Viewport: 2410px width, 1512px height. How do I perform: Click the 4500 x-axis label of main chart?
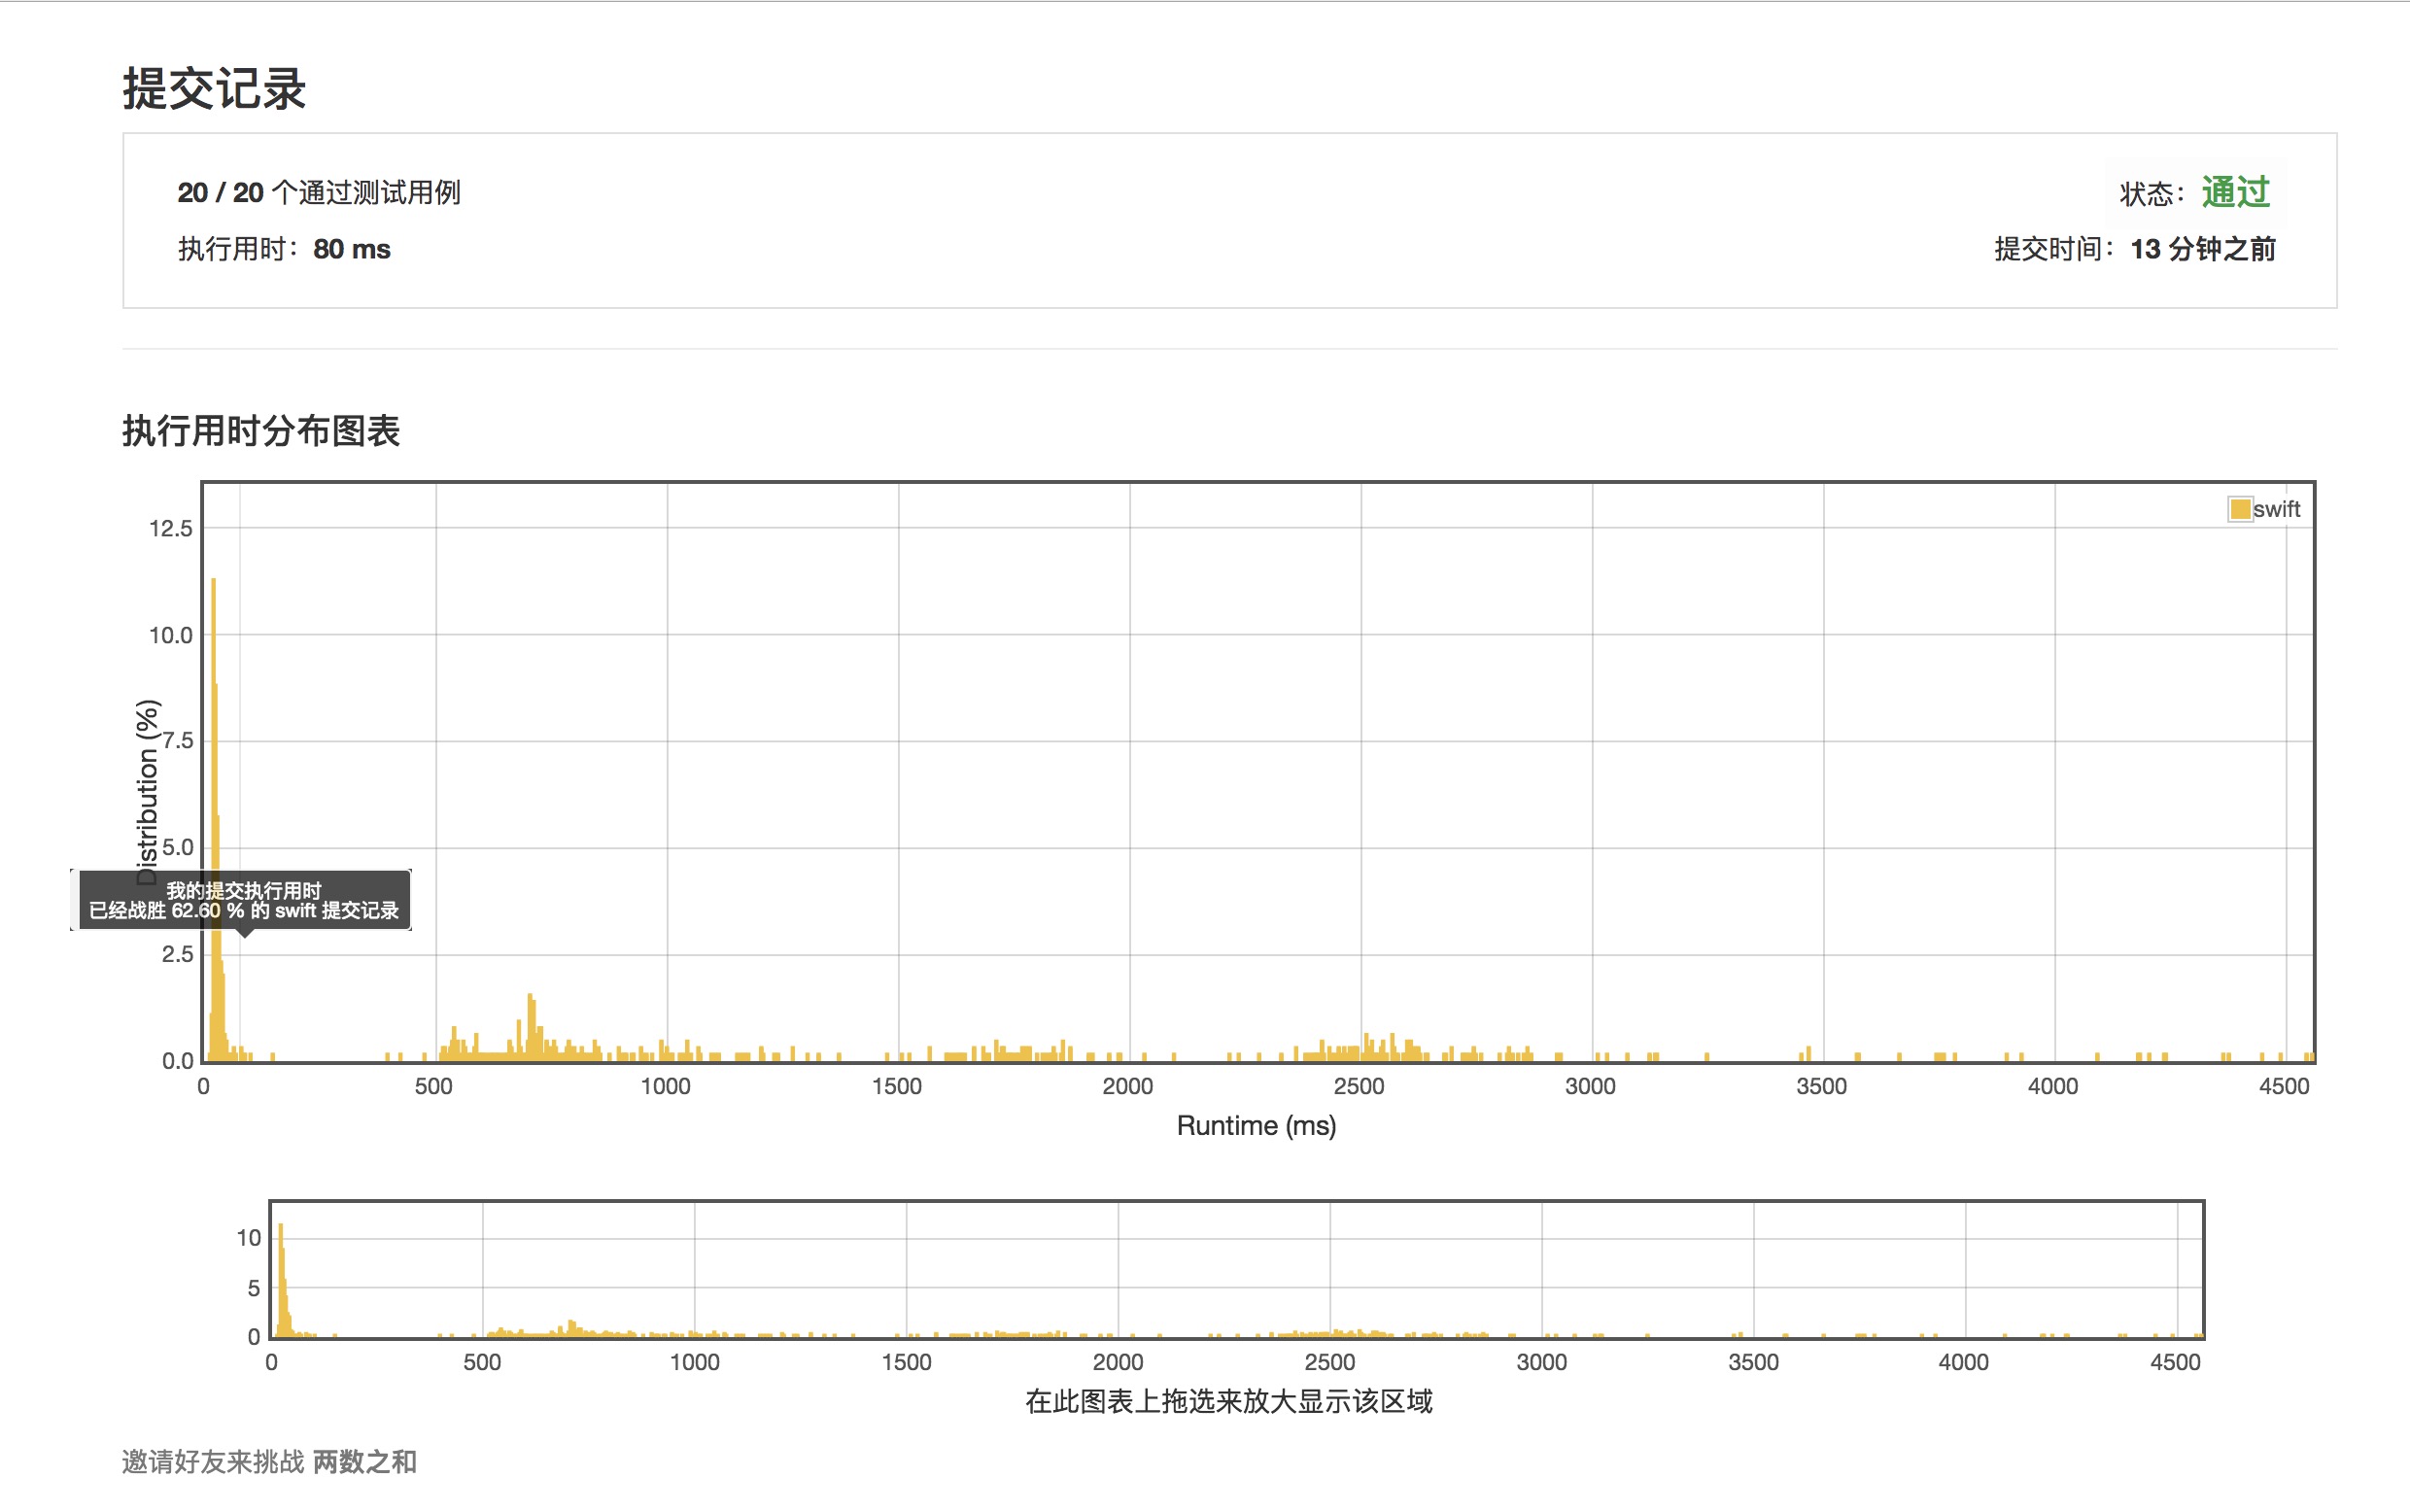coord(2284,1086)
